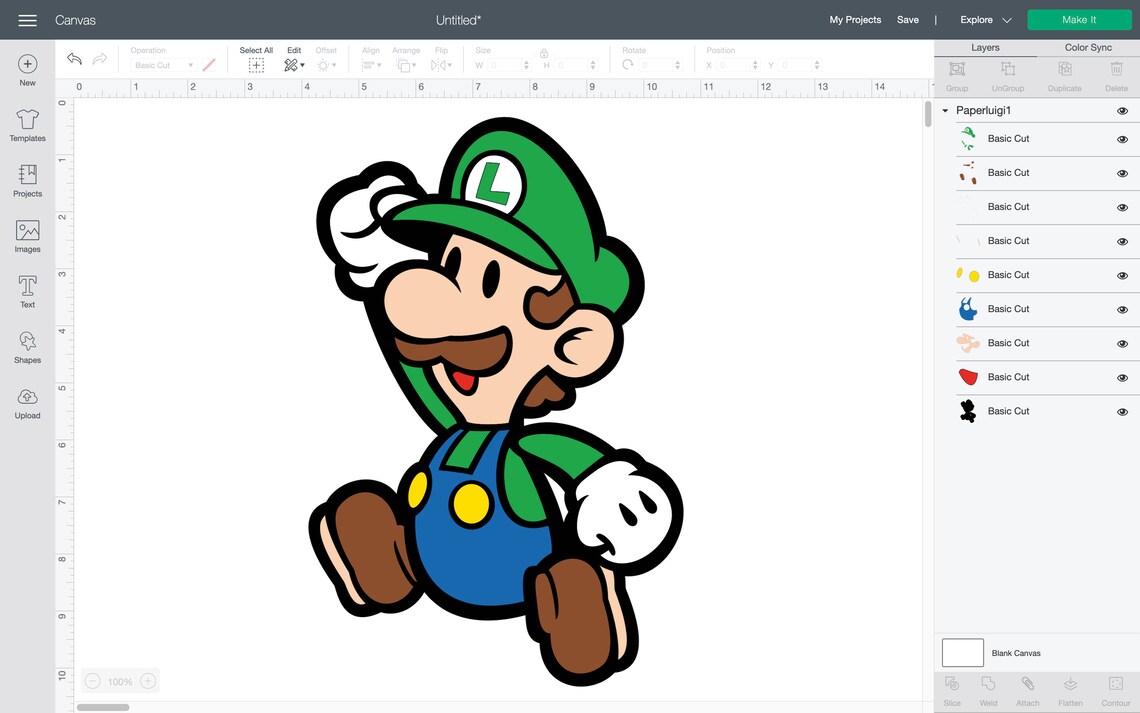Viewport: 1140px width, 713px height.
Task: Select the Weld tool
Action: pyautogui.click(x=989, y=689)
